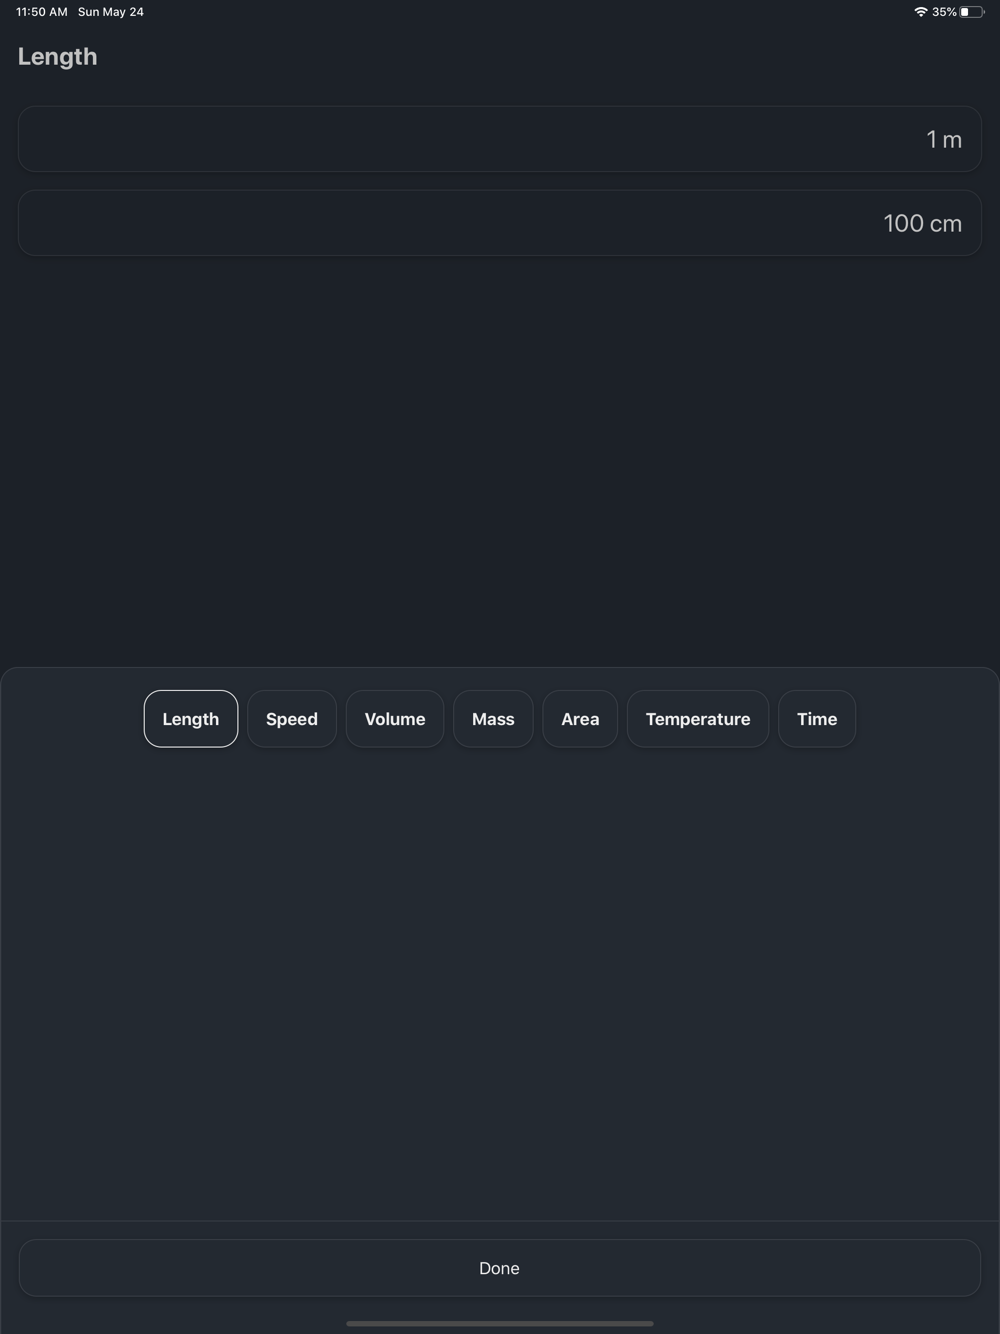Open the Area category

pos(580,719)
